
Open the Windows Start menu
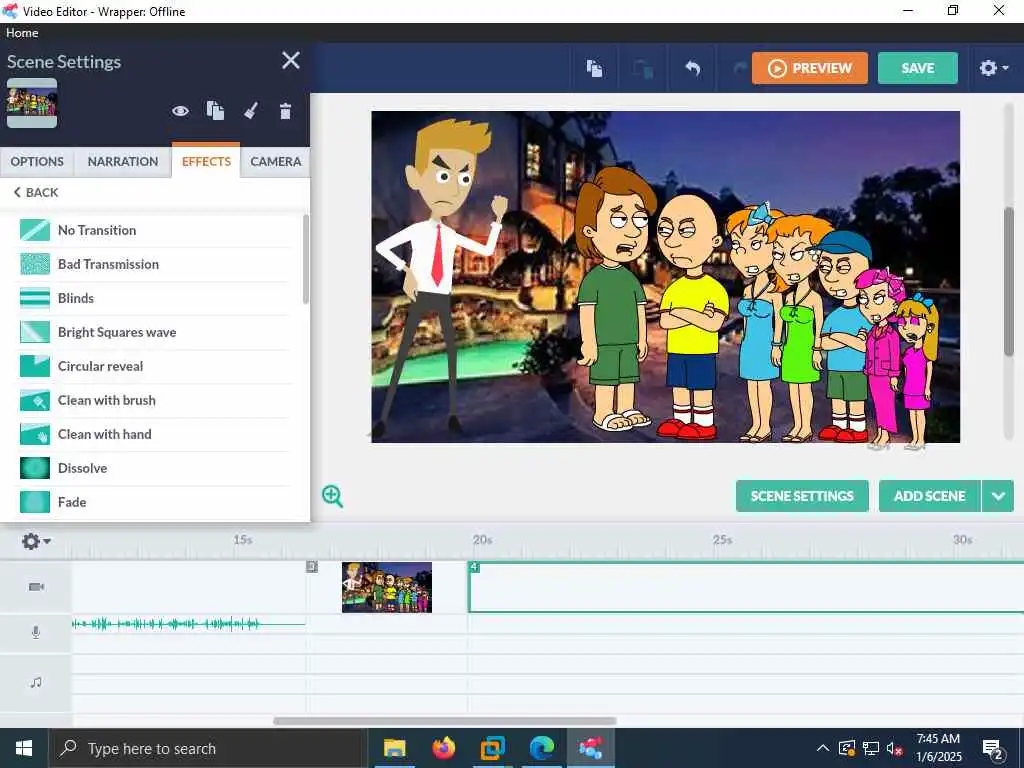(24, 748)
